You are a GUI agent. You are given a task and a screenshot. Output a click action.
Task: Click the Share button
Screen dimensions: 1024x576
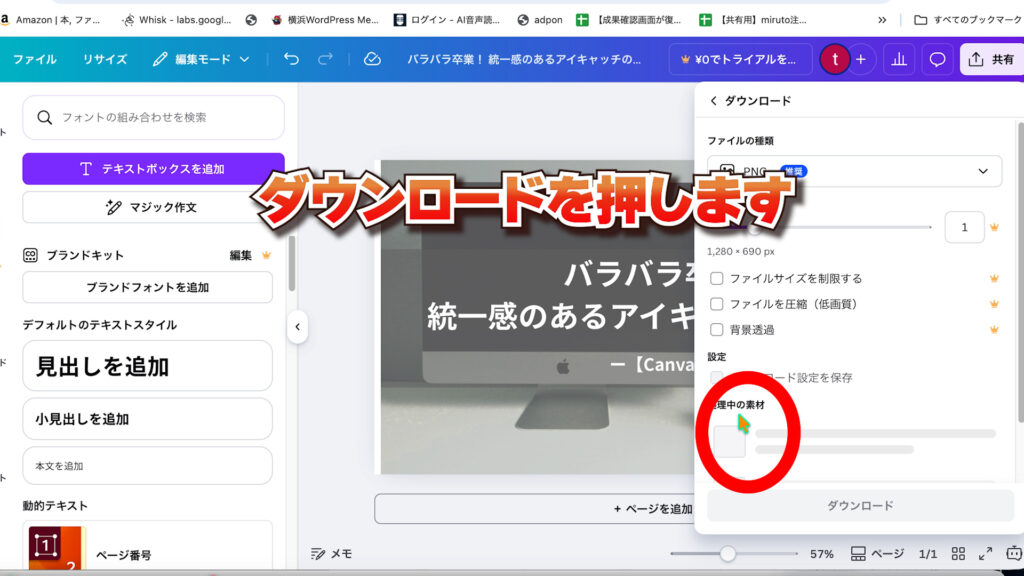pos(991,59)
